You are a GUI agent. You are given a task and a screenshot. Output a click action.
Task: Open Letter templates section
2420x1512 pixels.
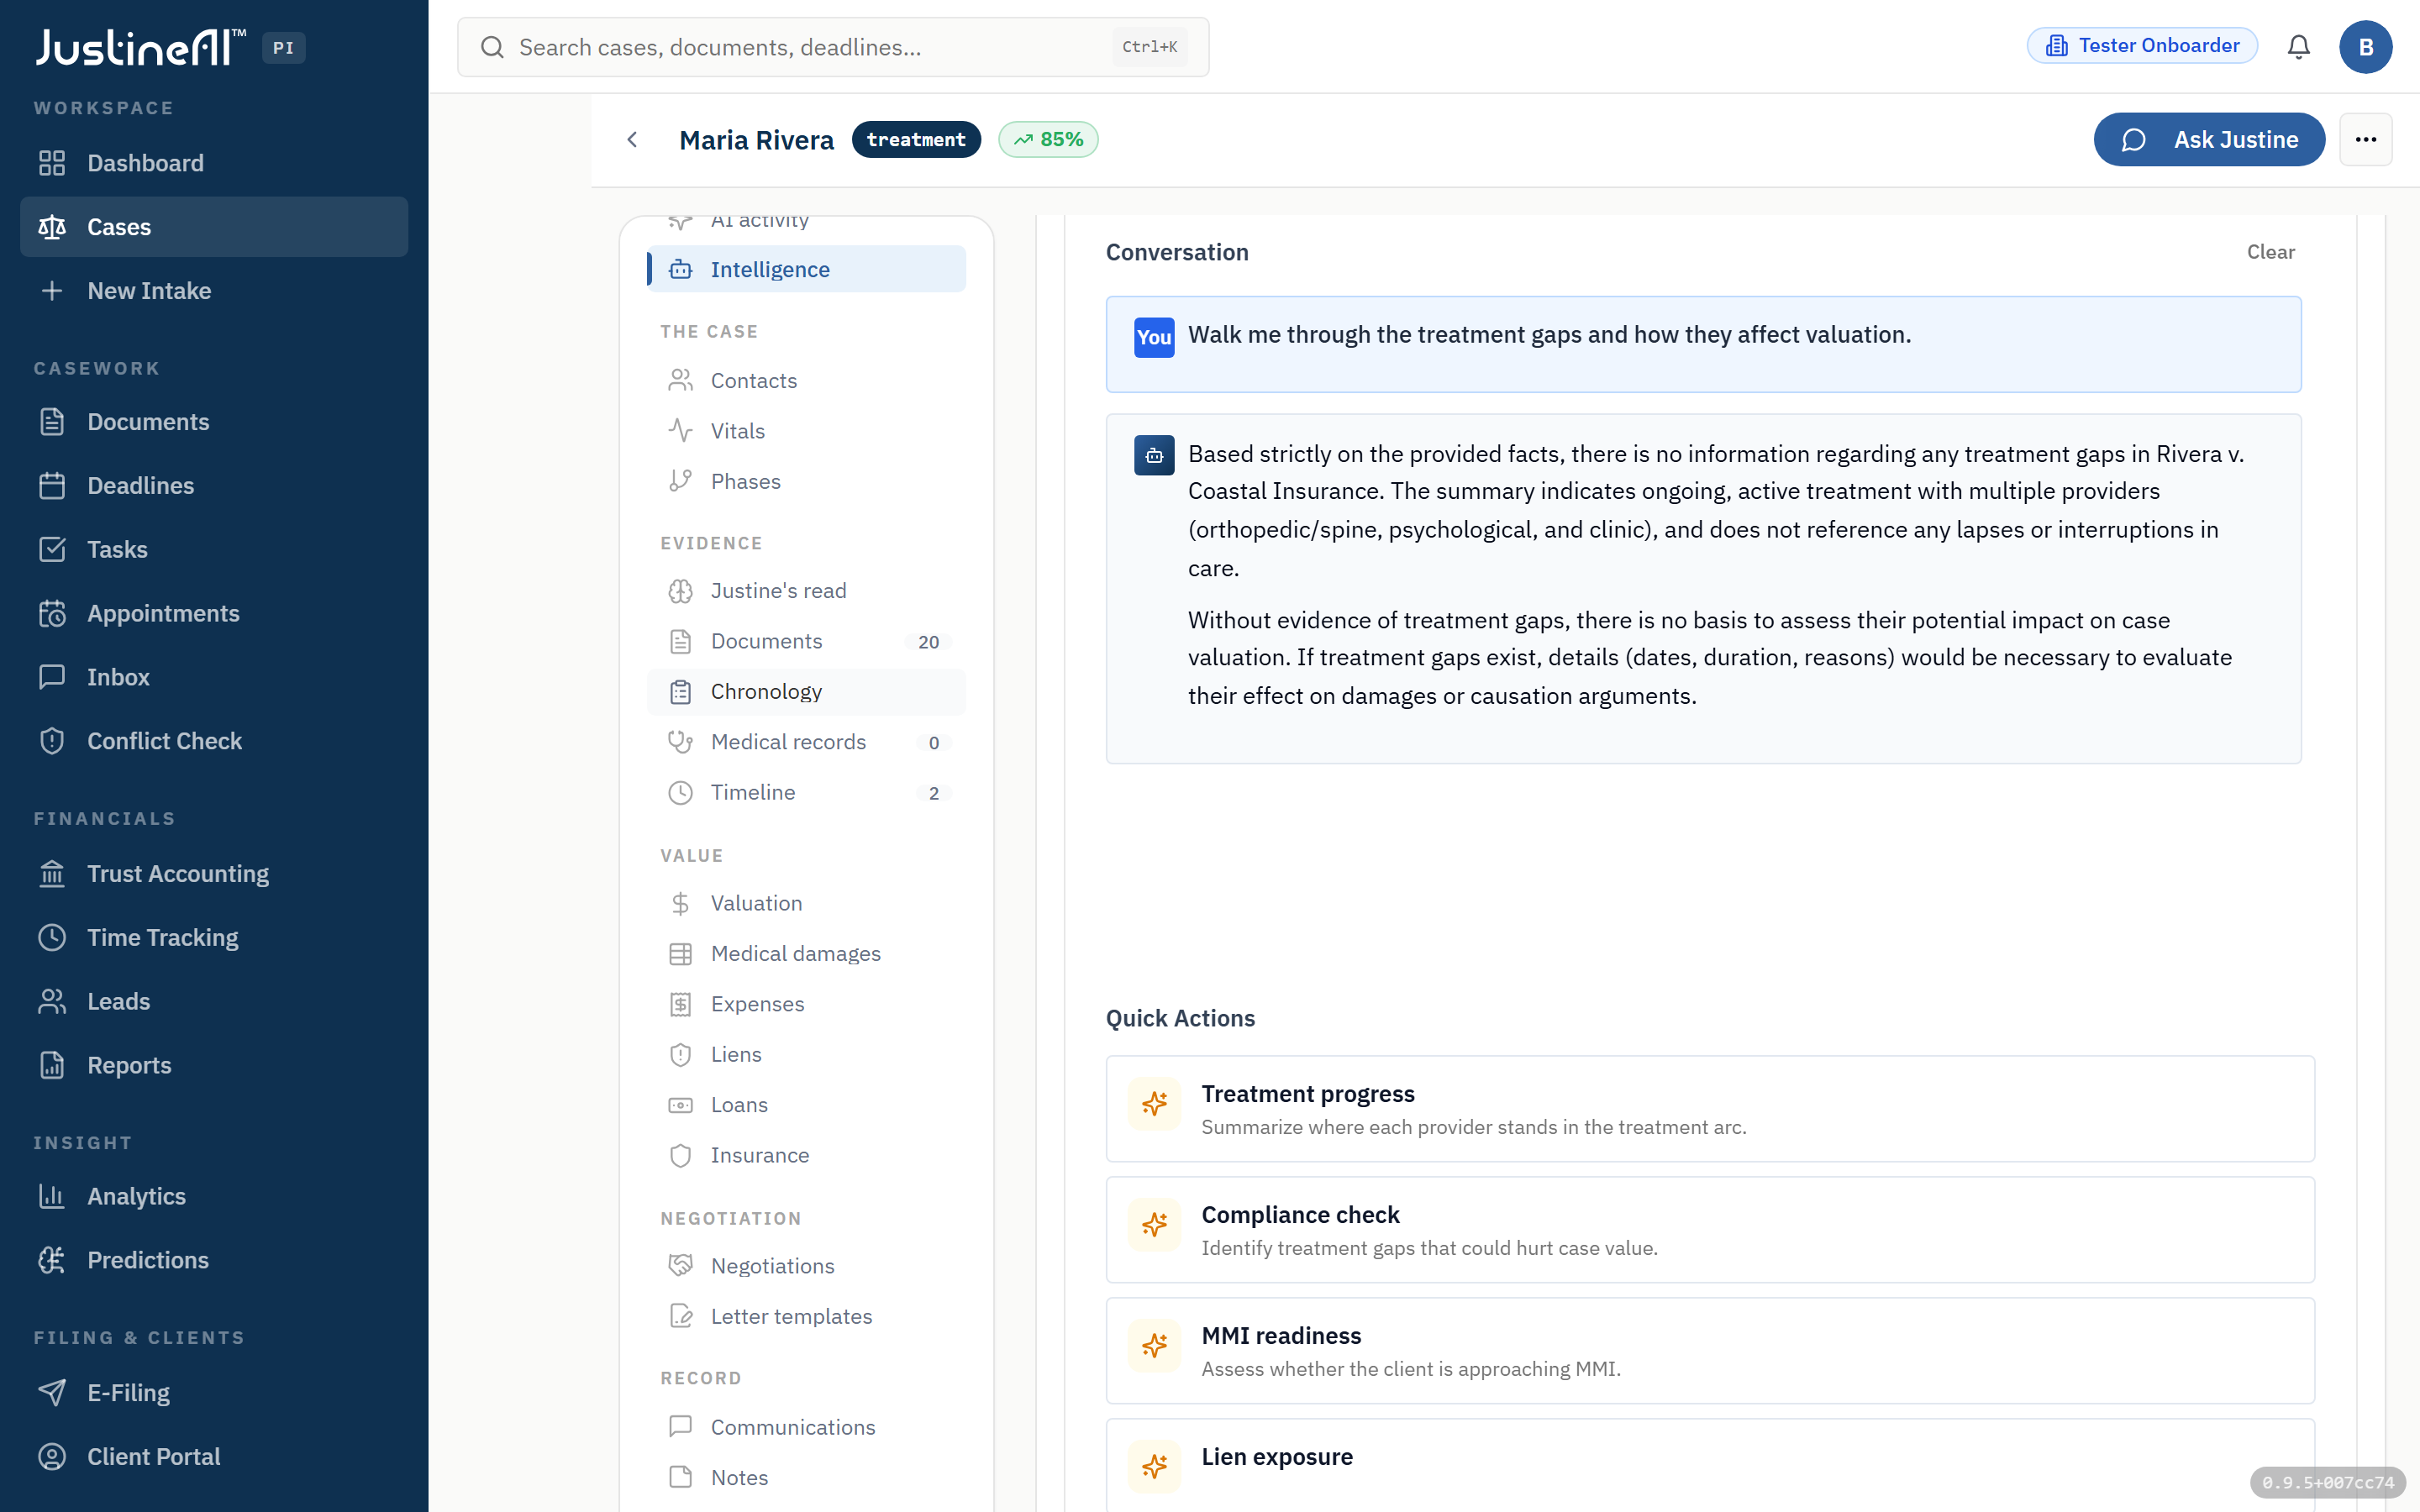[x=806, y=1317]
